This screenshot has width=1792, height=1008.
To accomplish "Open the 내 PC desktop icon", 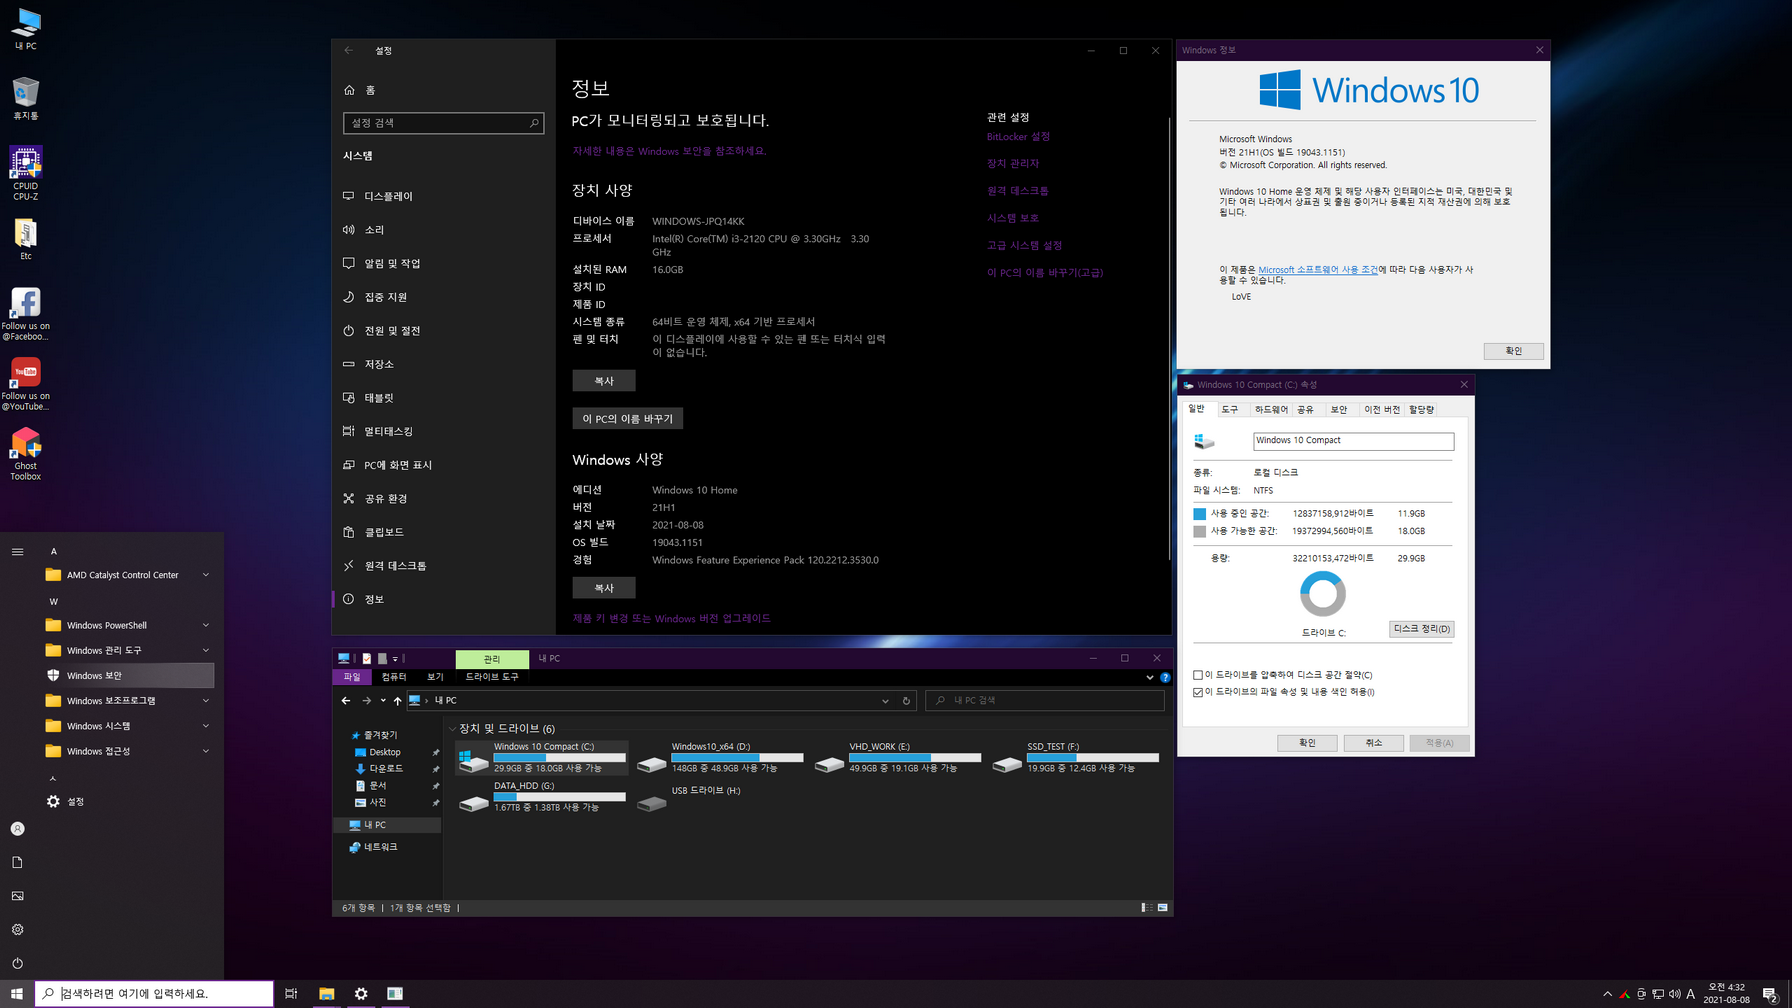I will point(25,28).
